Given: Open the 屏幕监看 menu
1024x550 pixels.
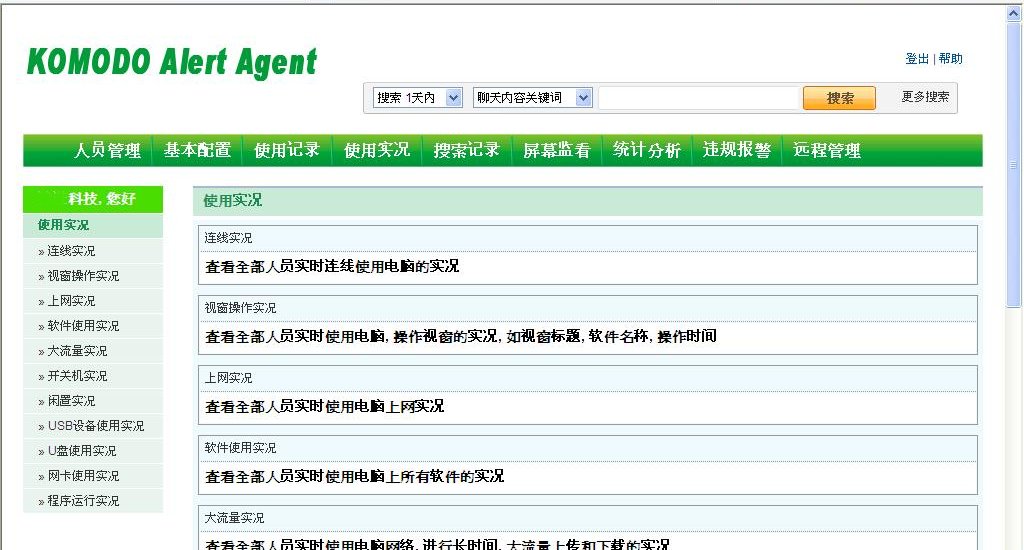Looking at the screenshot, I should (556, 150).
